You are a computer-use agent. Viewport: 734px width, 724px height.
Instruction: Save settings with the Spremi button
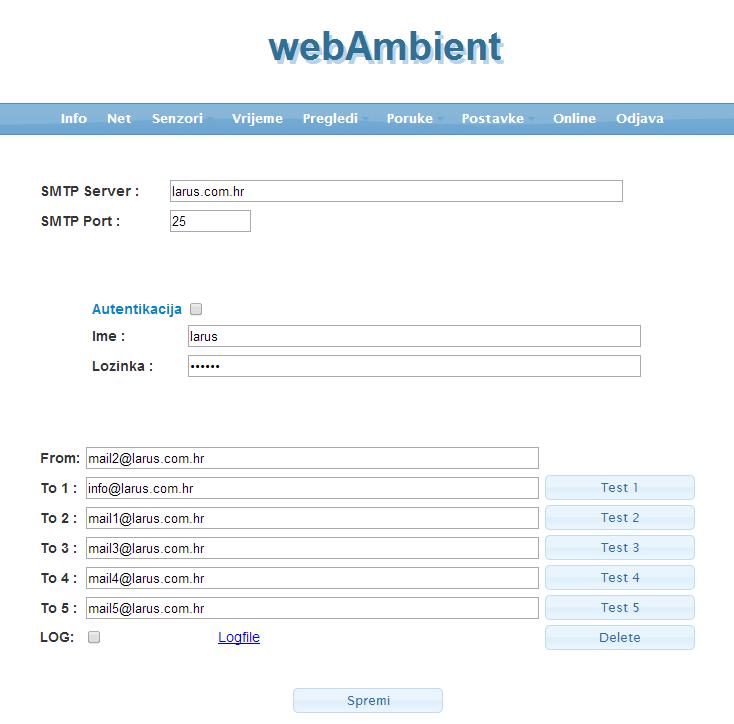pyautogui.click(x=368, y=701)
